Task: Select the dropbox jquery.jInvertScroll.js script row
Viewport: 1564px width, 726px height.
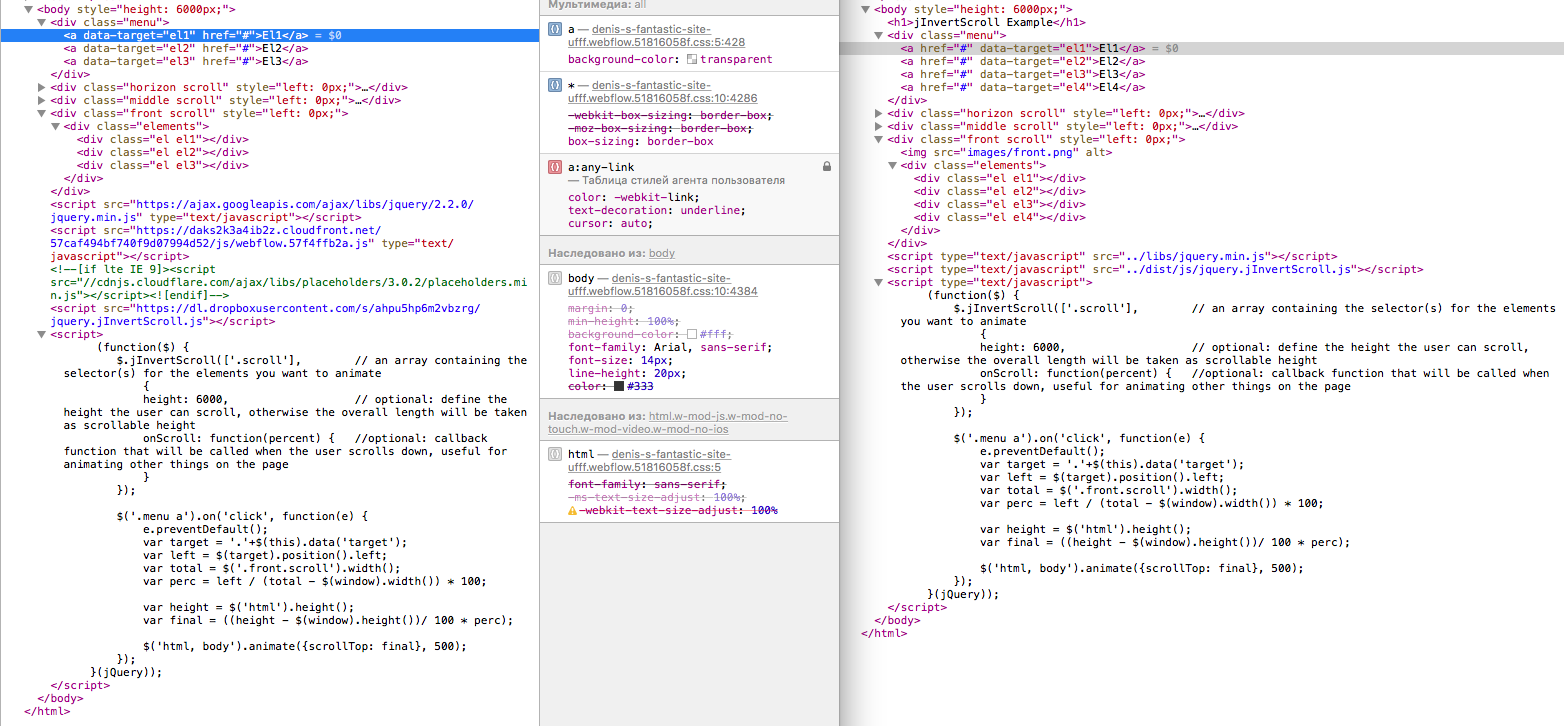Action: click(265, 315)
